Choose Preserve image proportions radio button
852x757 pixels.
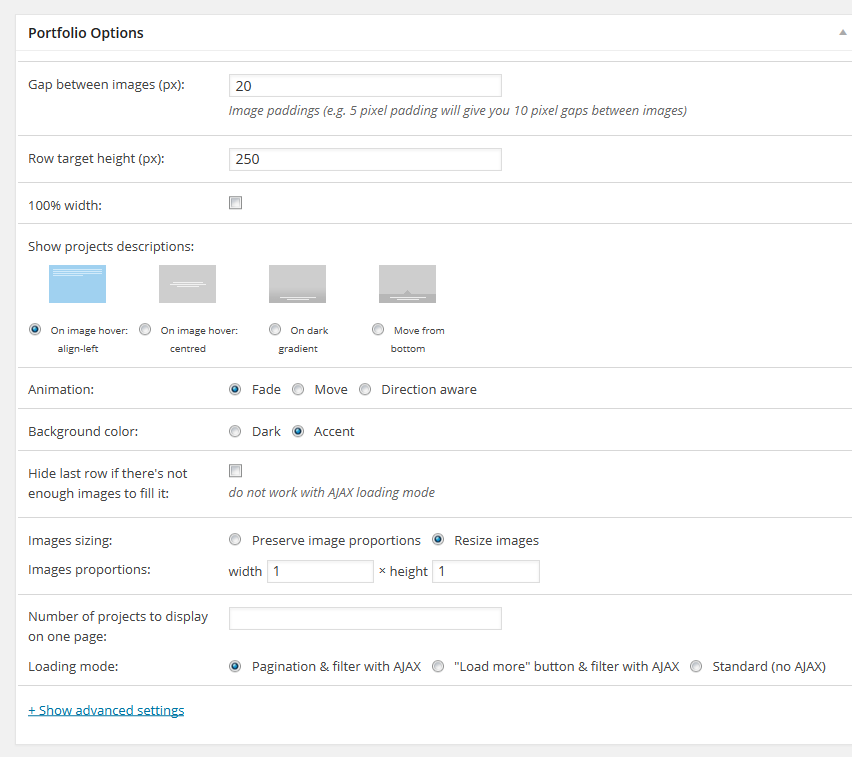click(235, 540)
